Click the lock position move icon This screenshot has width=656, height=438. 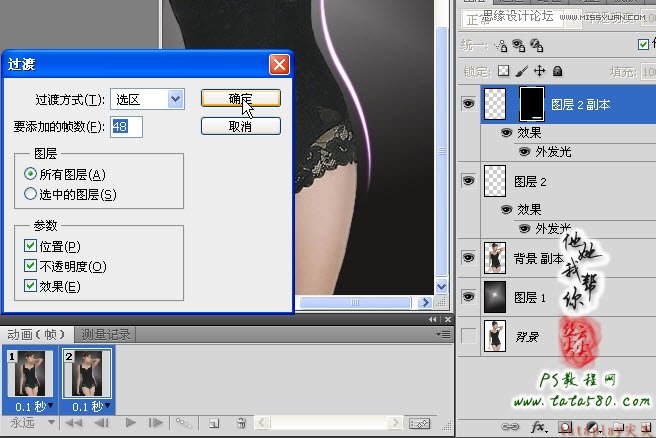(539, 71)
